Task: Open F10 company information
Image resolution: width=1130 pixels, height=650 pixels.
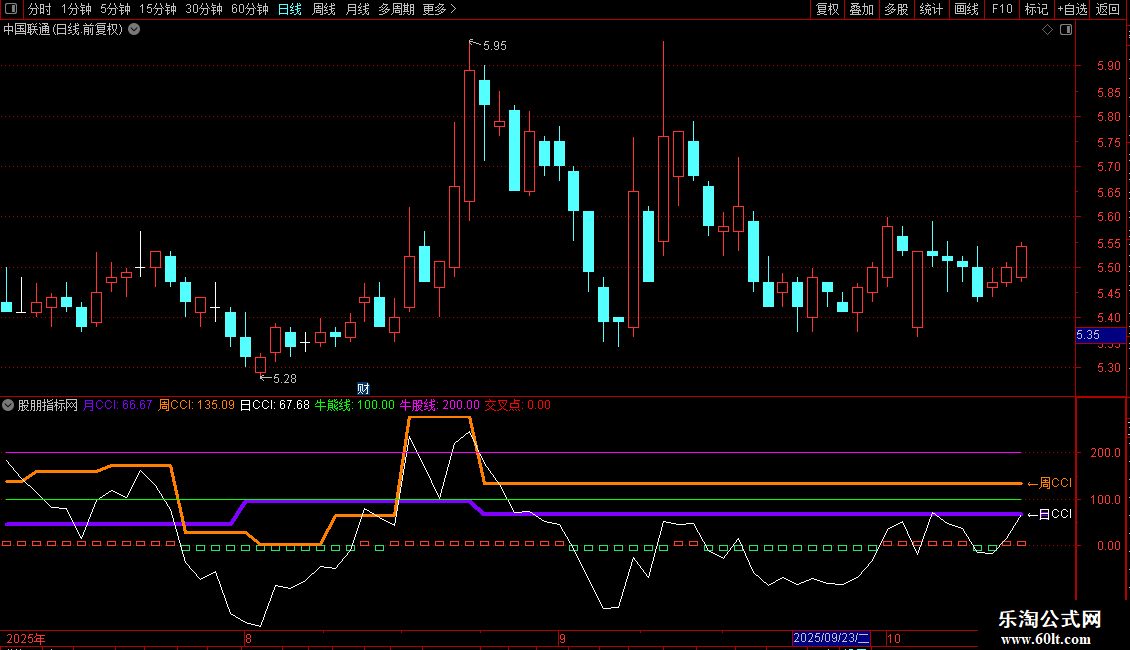Action: [x=1002, y=9]
